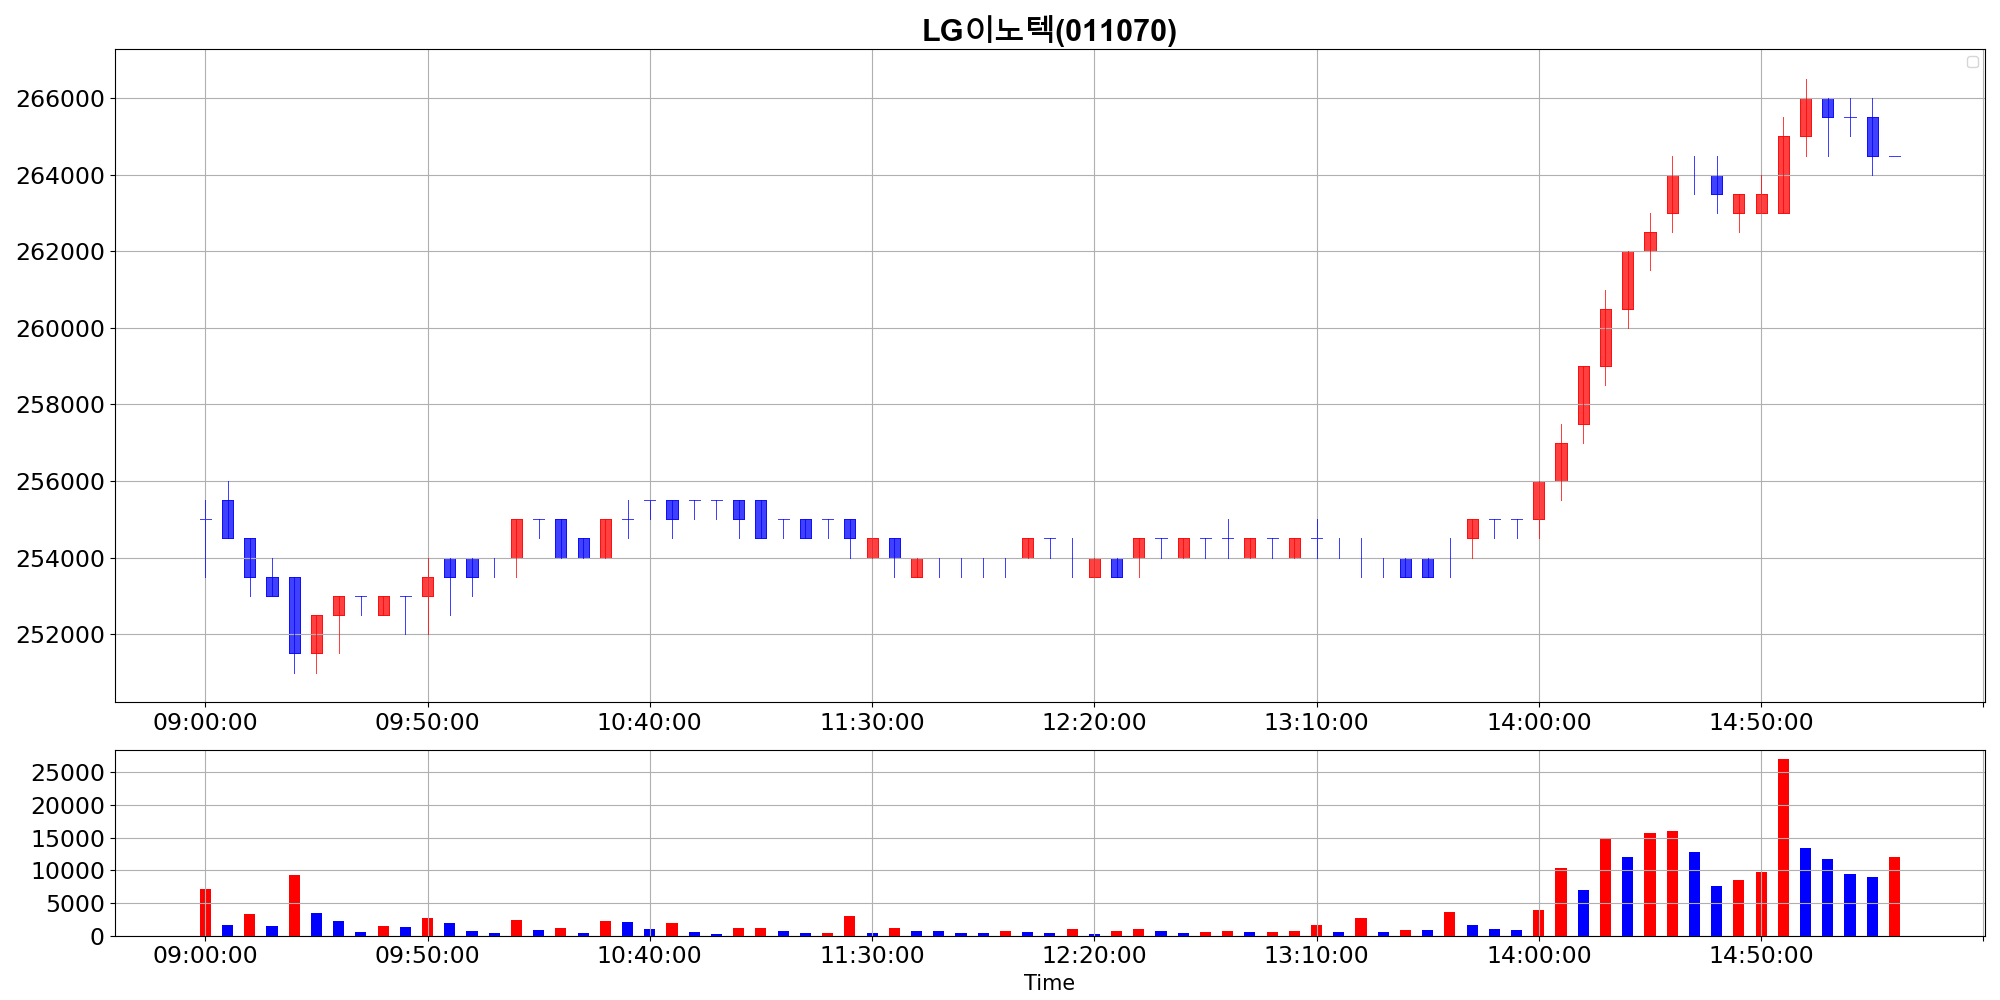The image size is (2000, 1000).
Task: Click the 260000 price axis label
Action: click(x=61, y=329)
